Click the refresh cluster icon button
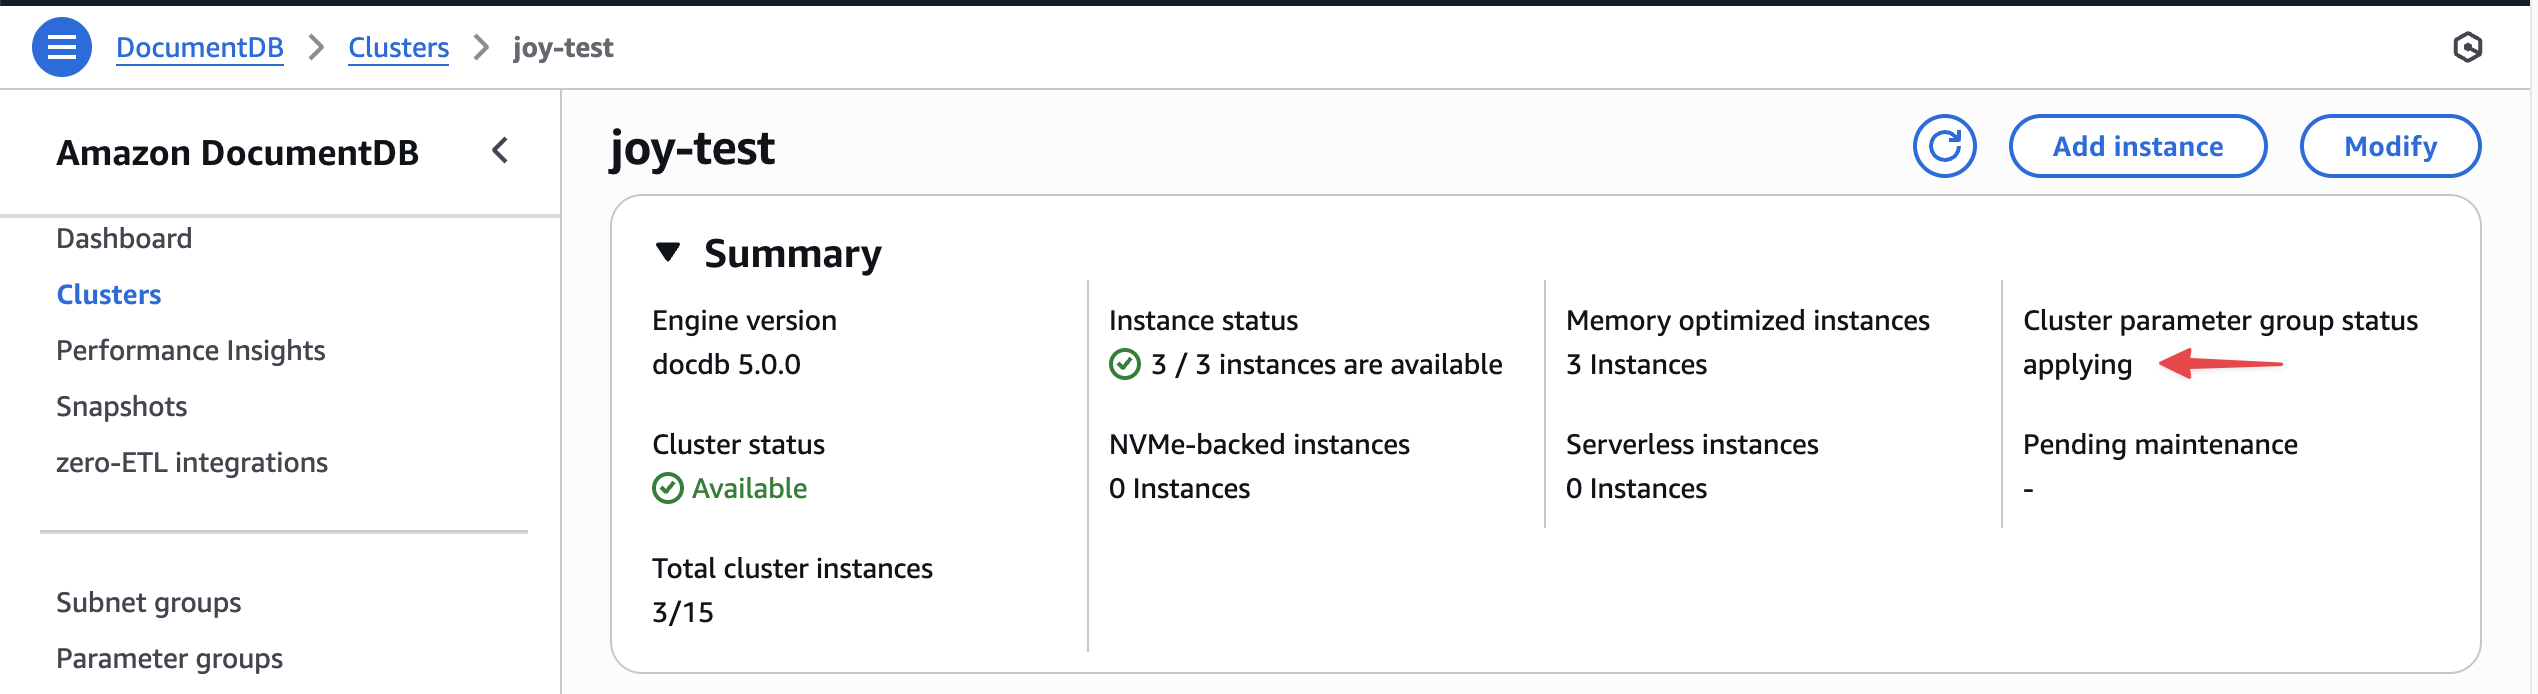2538x694 pixels. point(1944,147)
